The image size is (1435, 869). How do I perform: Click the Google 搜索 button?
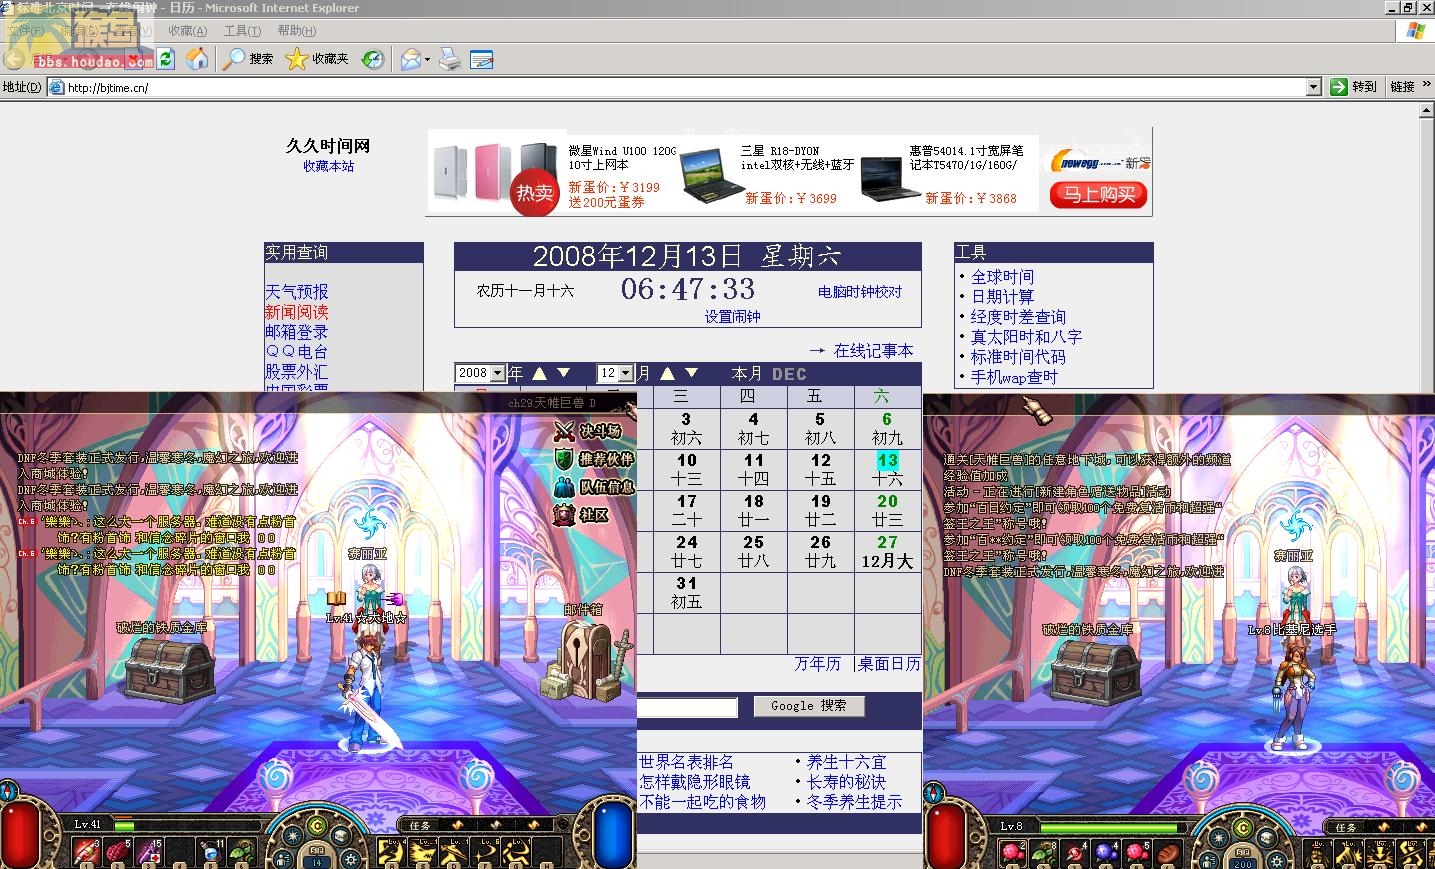808,706
